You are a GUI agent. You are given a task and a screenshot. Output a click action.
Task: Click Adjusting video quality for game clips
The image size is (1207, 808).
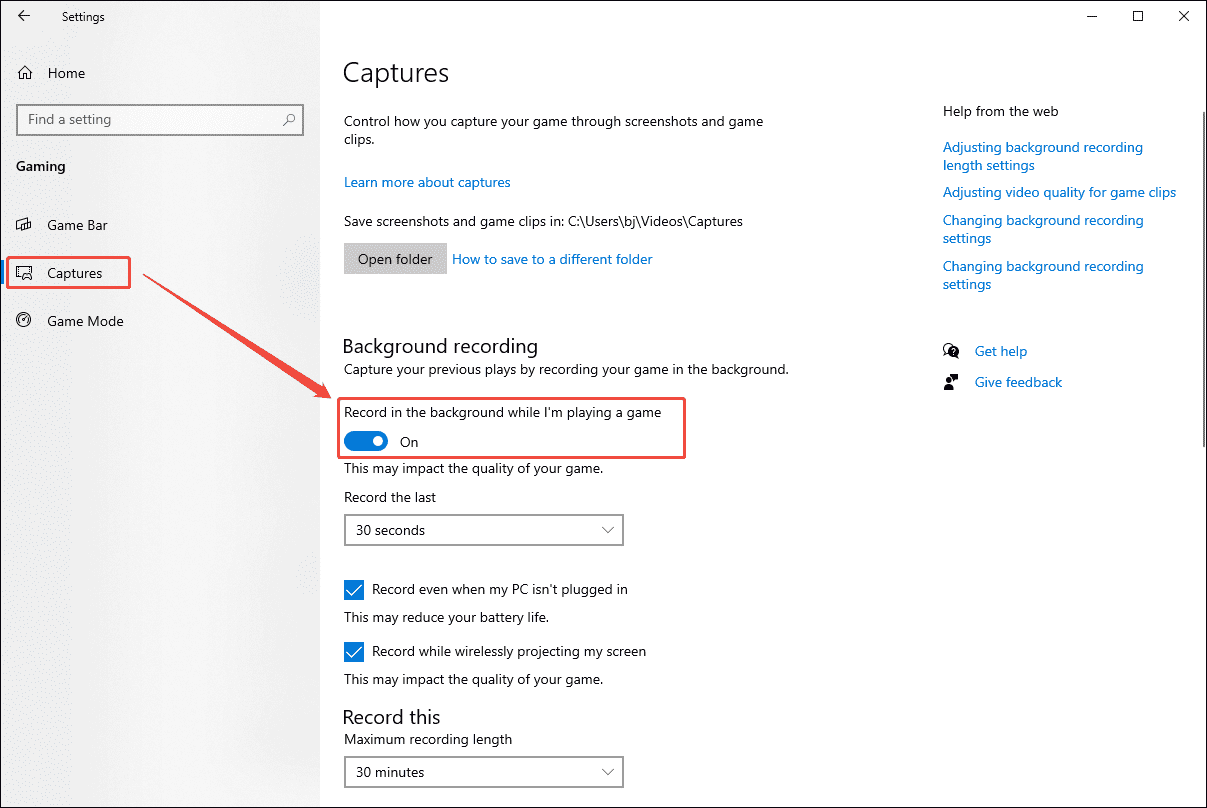click(x=1059, y=192)
